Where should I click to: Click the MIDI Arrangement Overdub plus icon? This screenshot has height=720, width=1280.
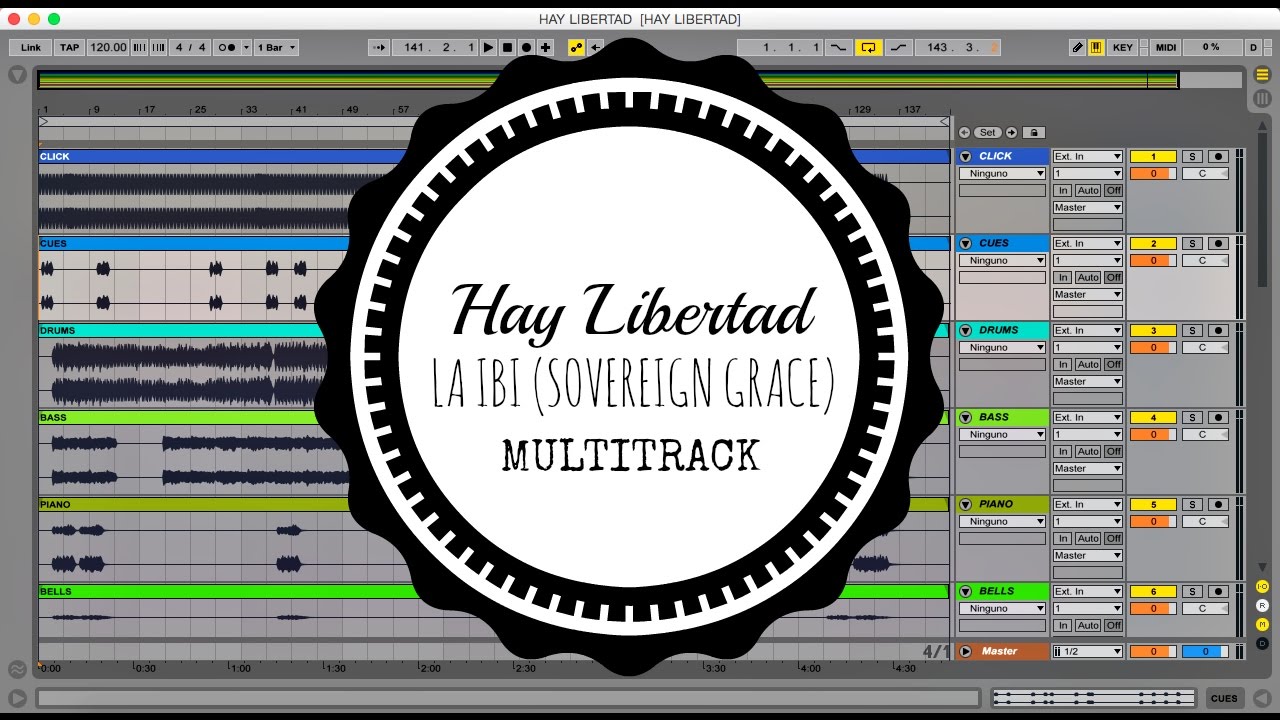545,47
